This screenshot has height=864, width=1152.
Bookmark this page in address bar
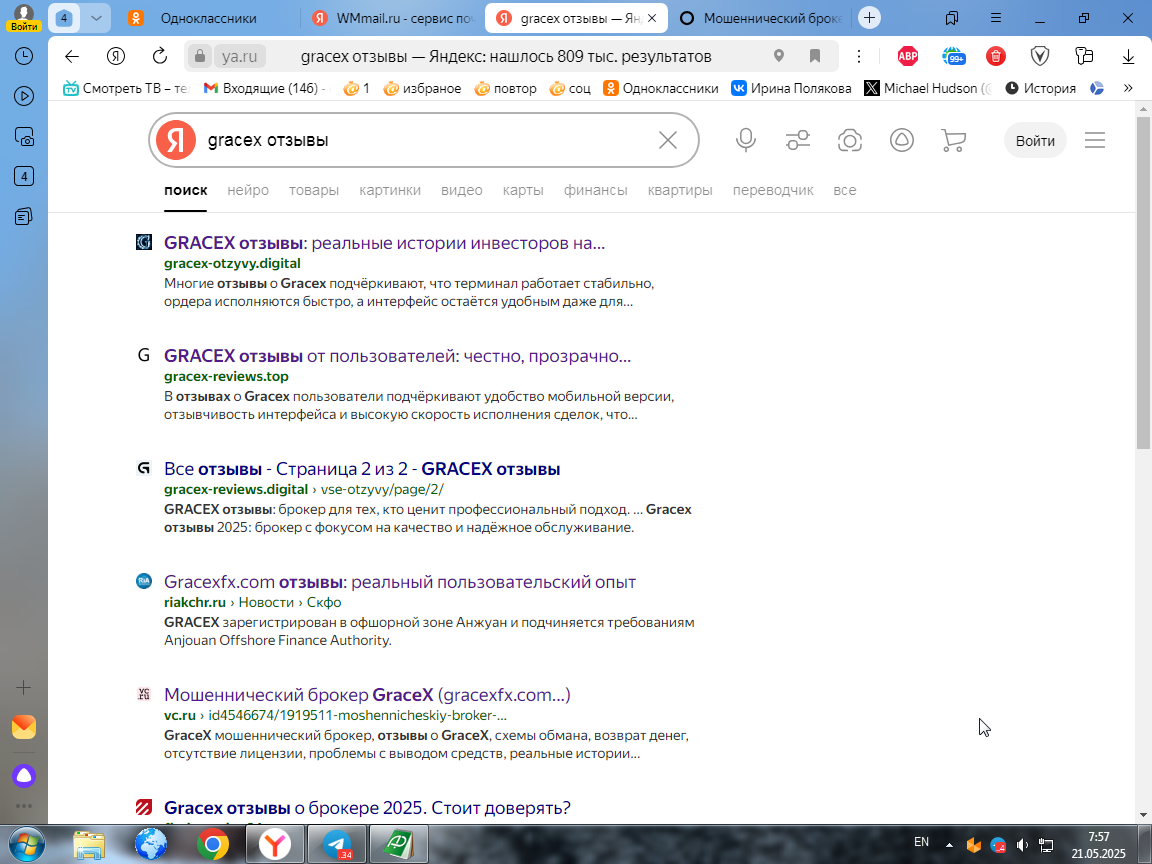point(814,56)
